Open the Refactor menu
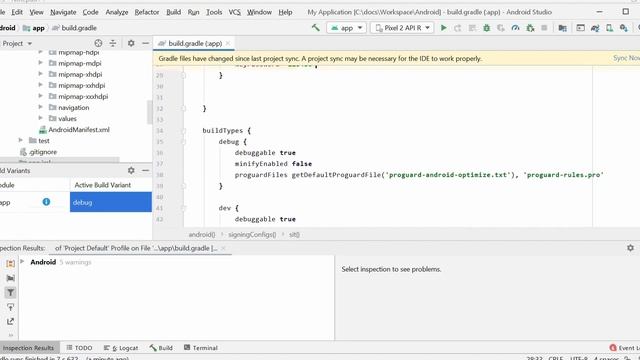 (147, 12)
